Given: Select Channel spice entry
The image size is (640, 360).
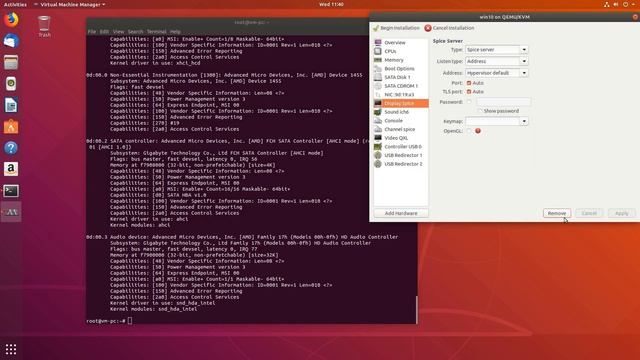Looking at the screenshot, I should pos(401,129).
